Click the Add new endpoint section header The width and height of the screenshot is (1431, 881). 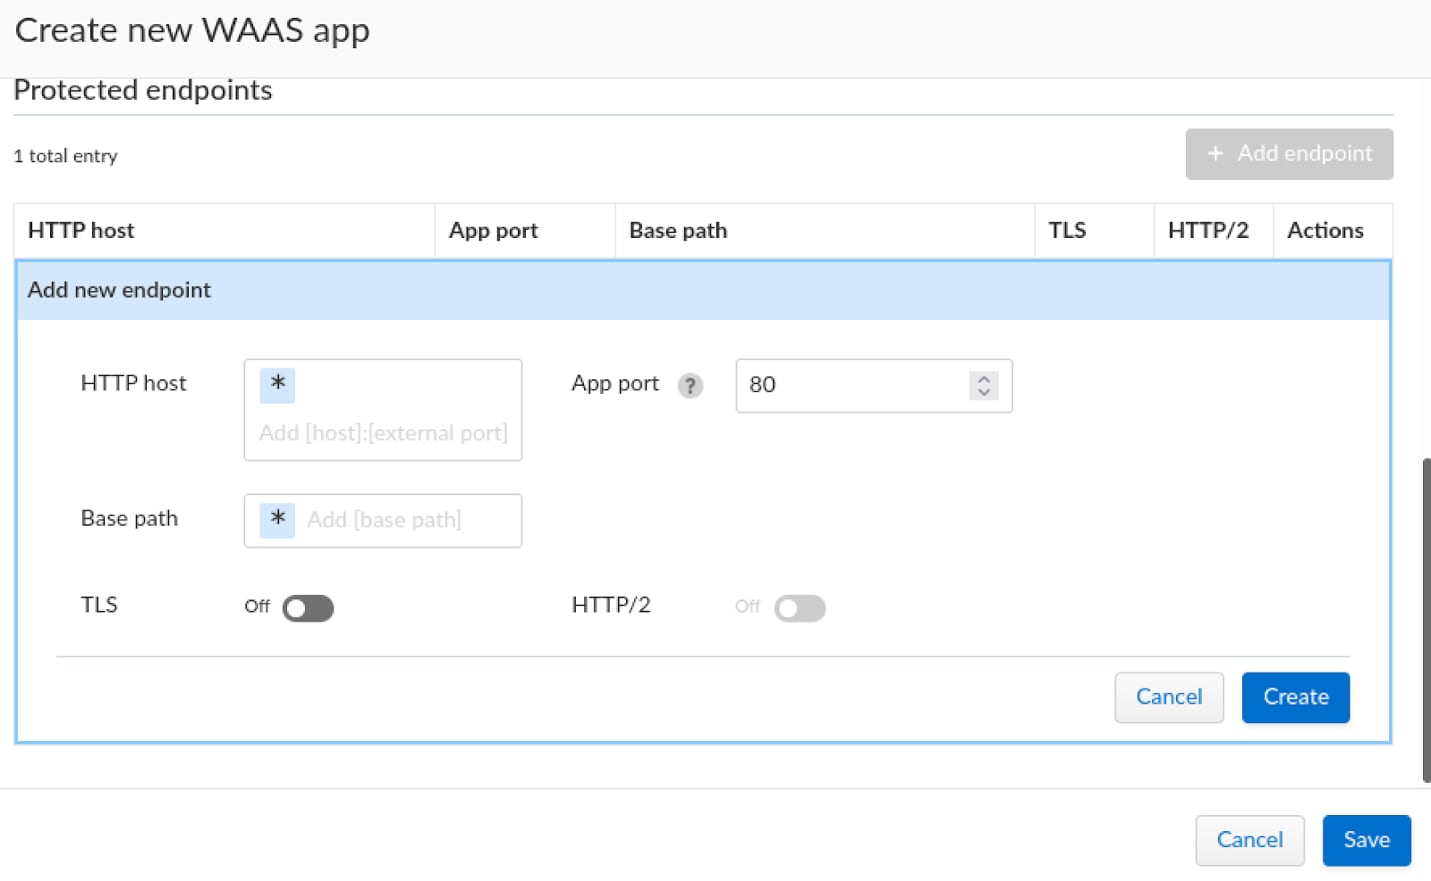(x=703, y=290)
